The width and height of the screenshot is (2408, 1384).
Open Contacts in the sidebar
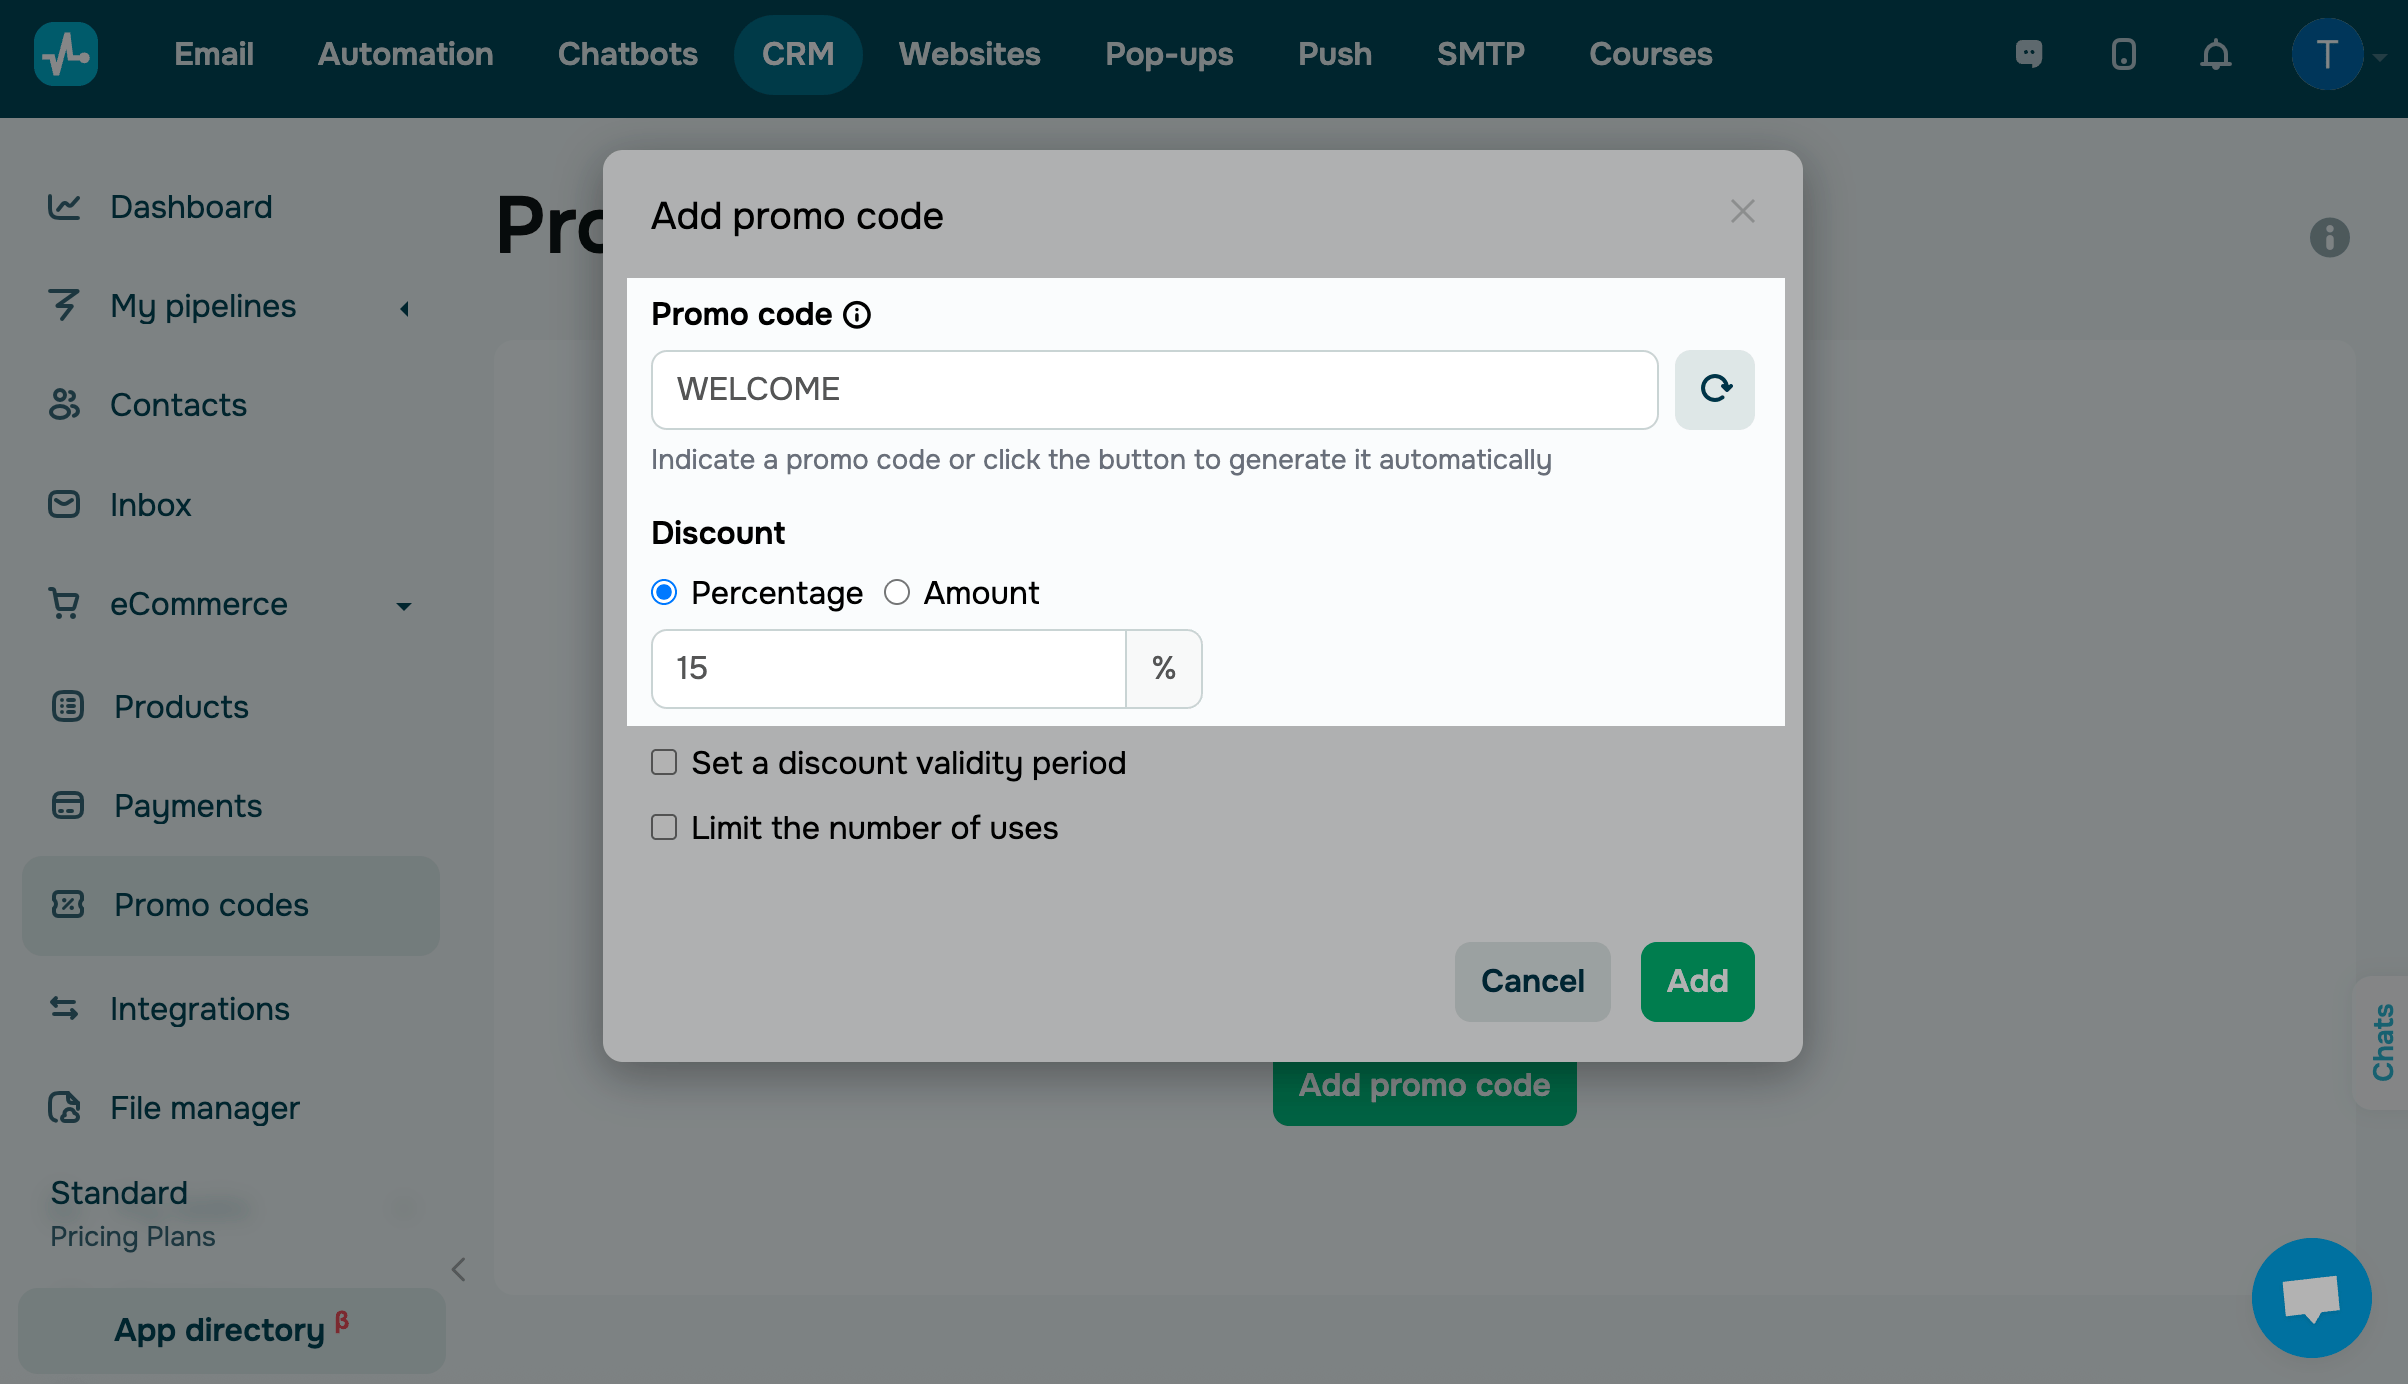(x=178, y=405)
